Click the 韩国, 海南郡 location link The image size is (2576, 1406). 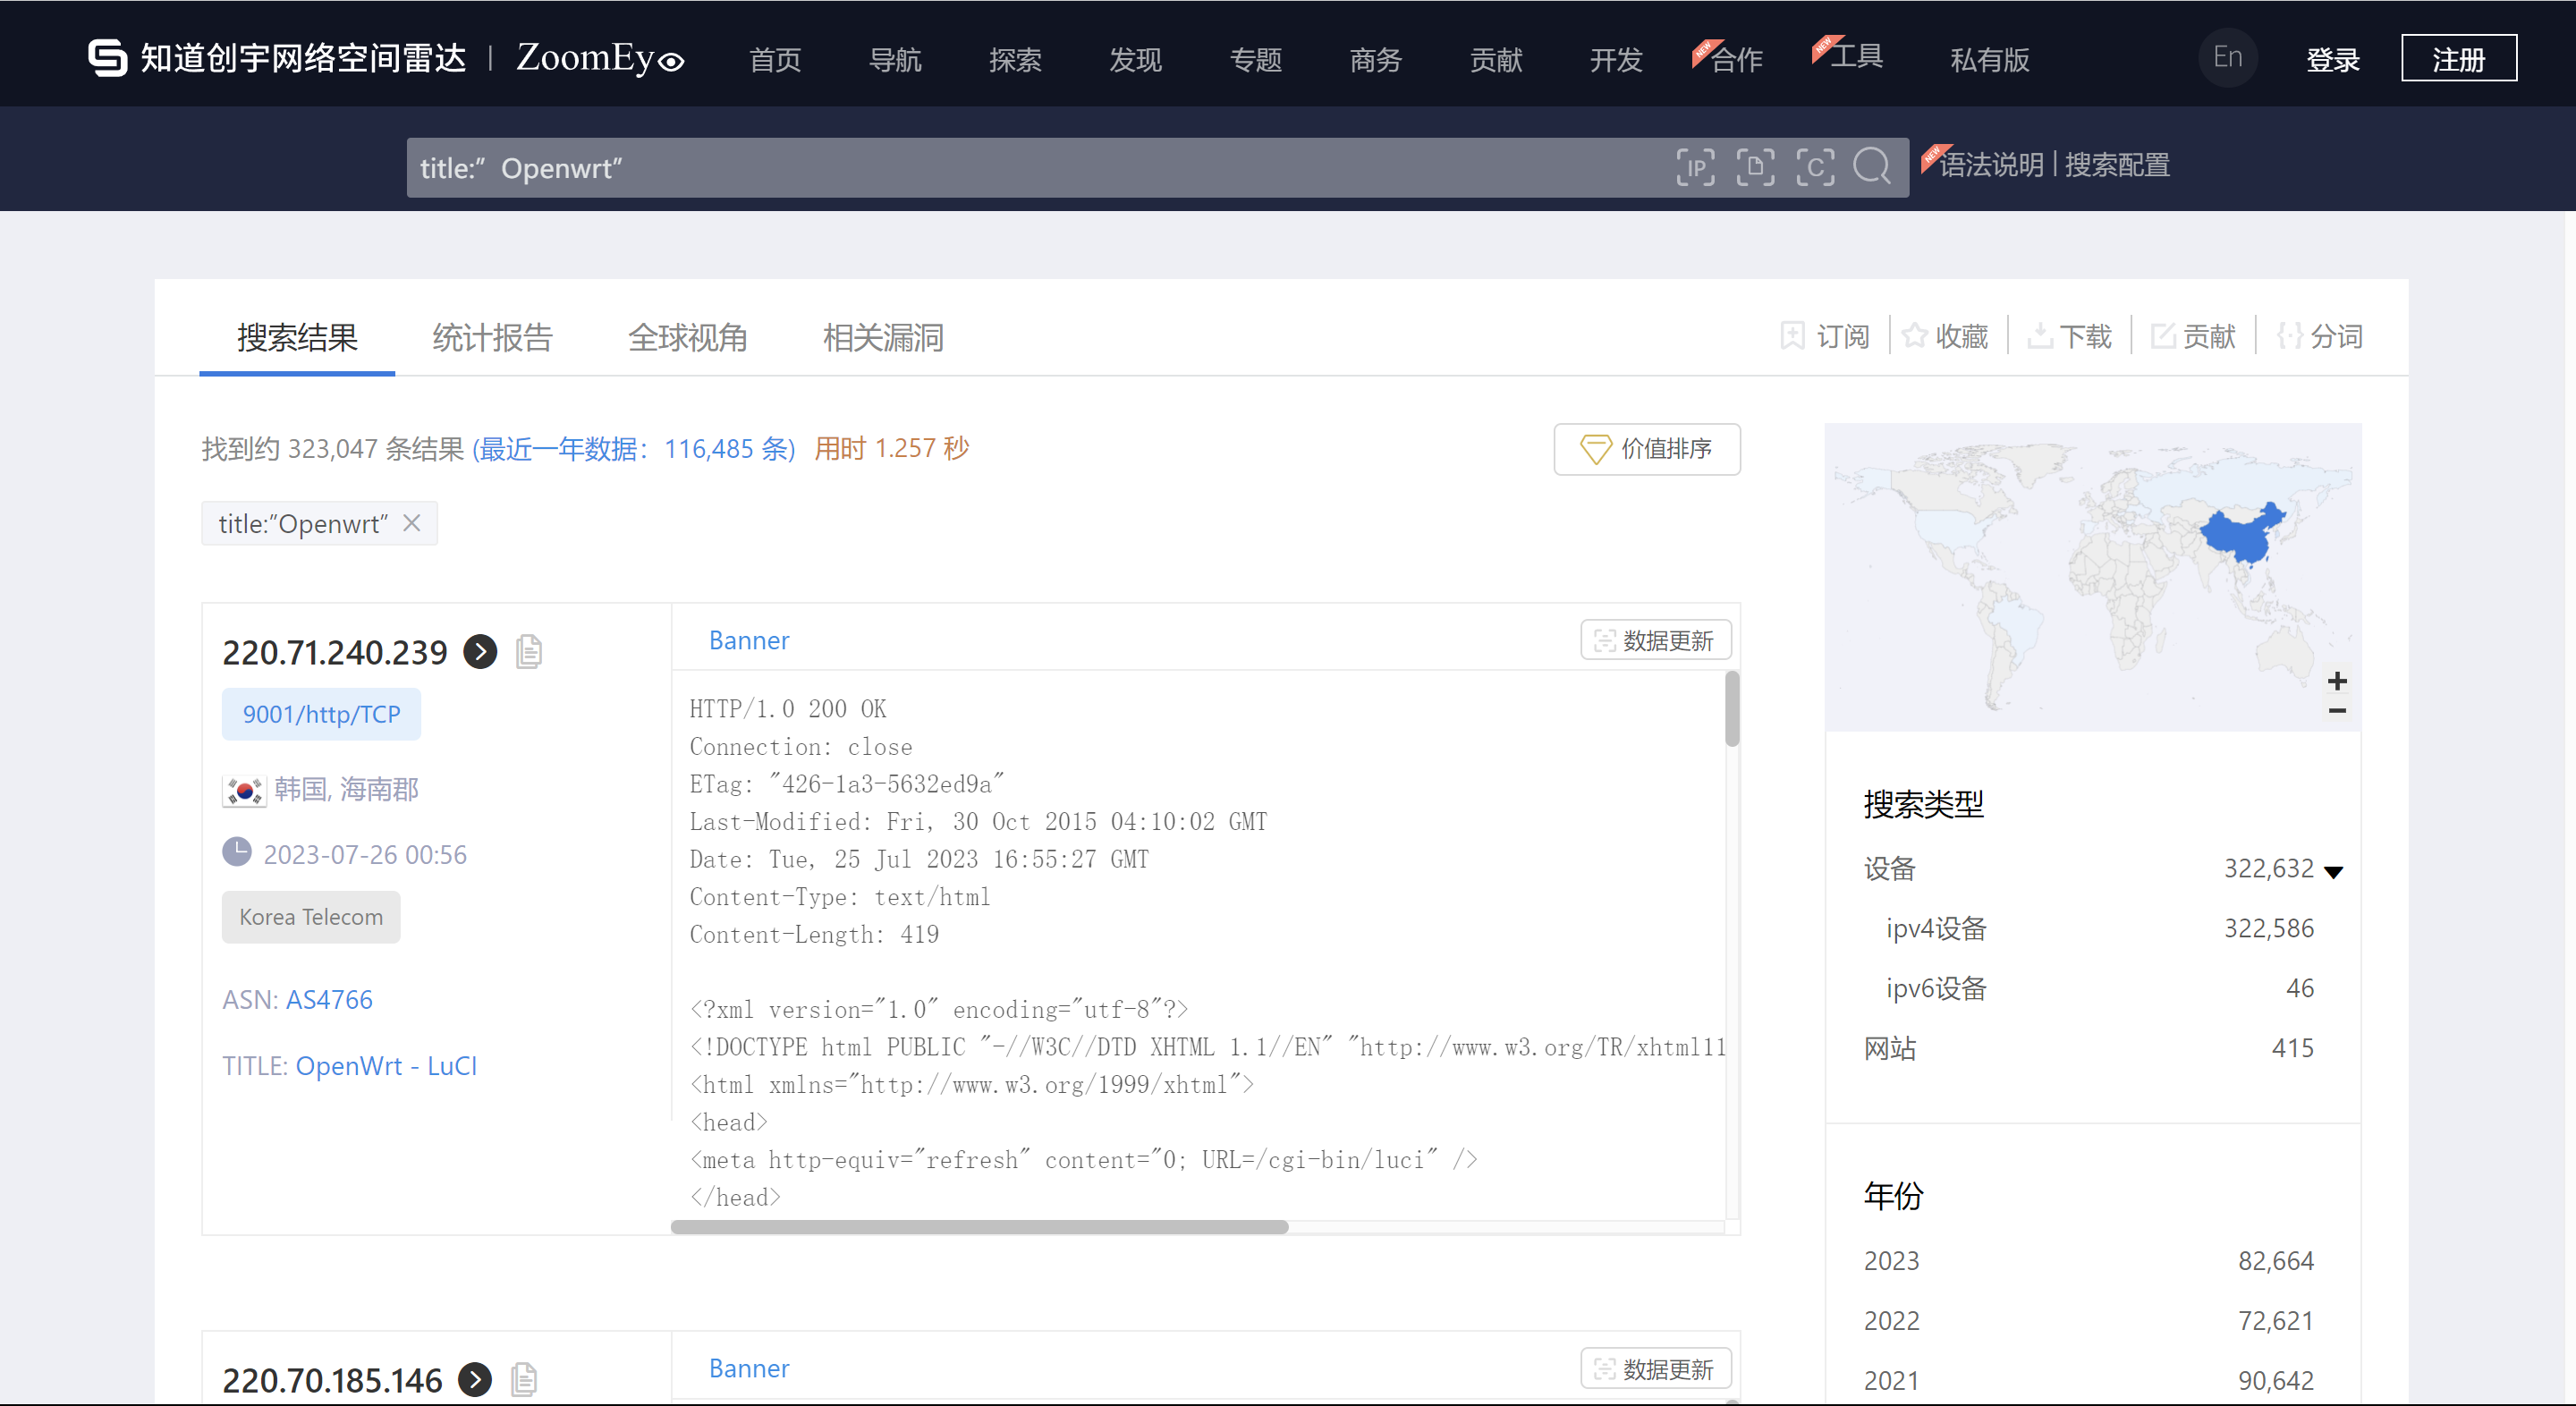tap(346, 789)
